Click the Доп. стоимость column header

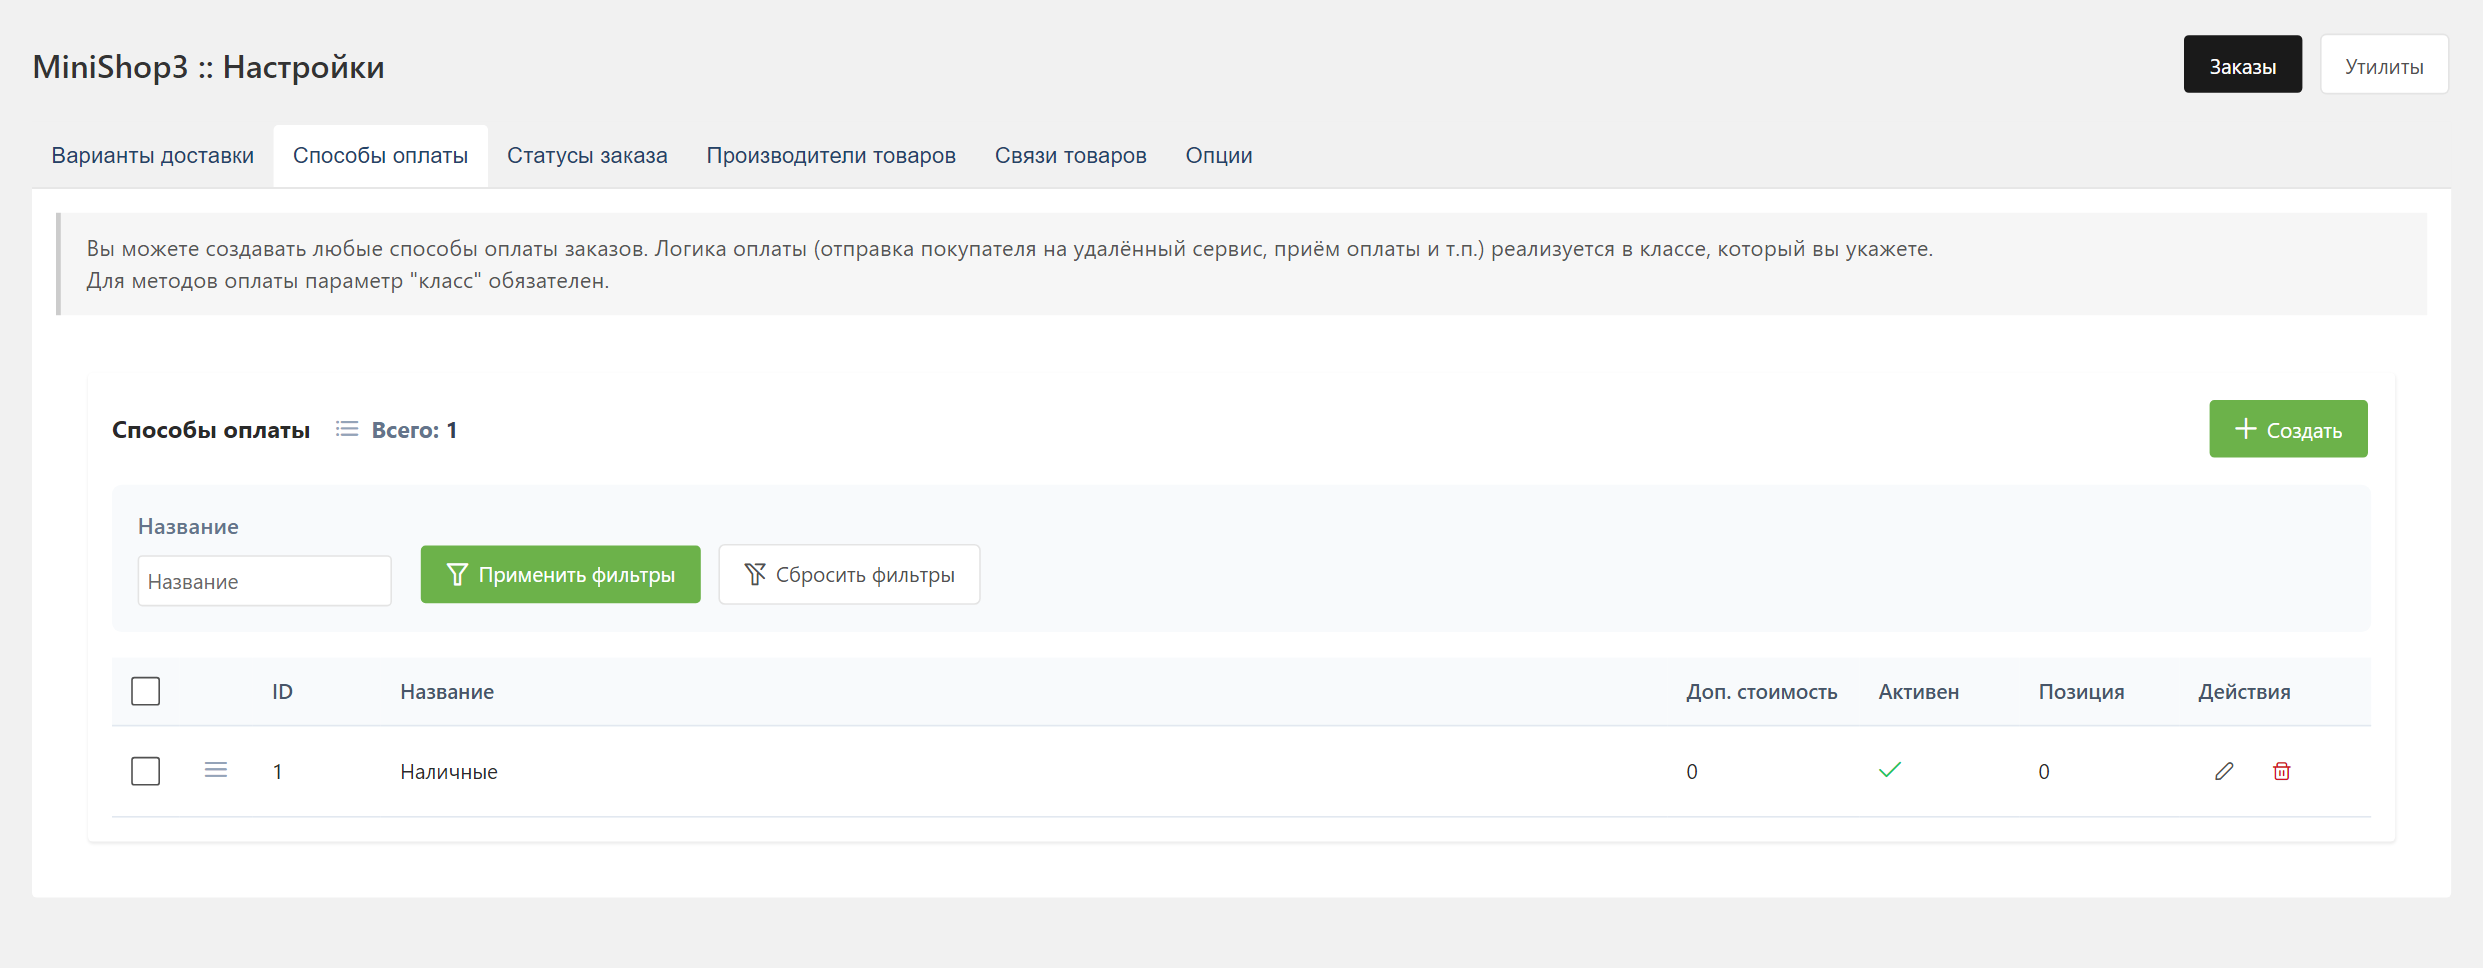[x=1762, y=692]
